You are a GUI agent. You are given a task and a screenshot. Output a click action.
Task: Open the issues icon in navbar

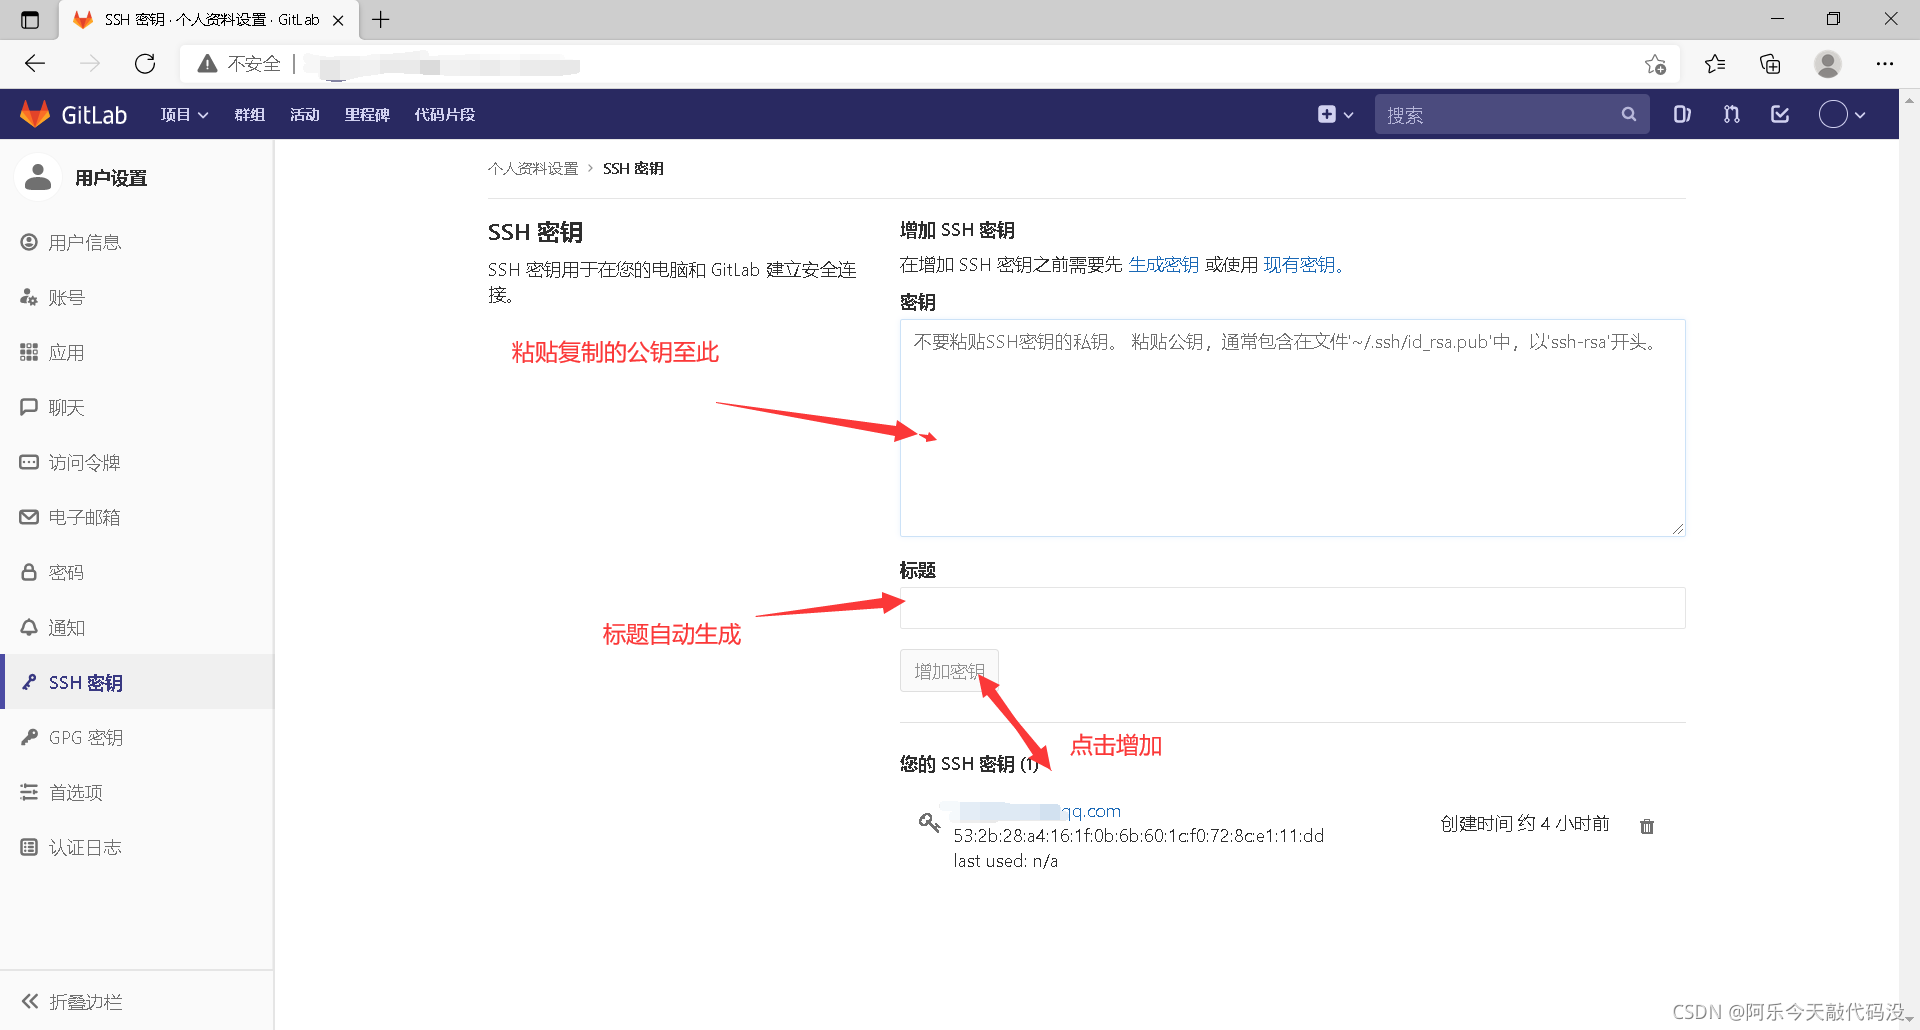click(1682, 115)
